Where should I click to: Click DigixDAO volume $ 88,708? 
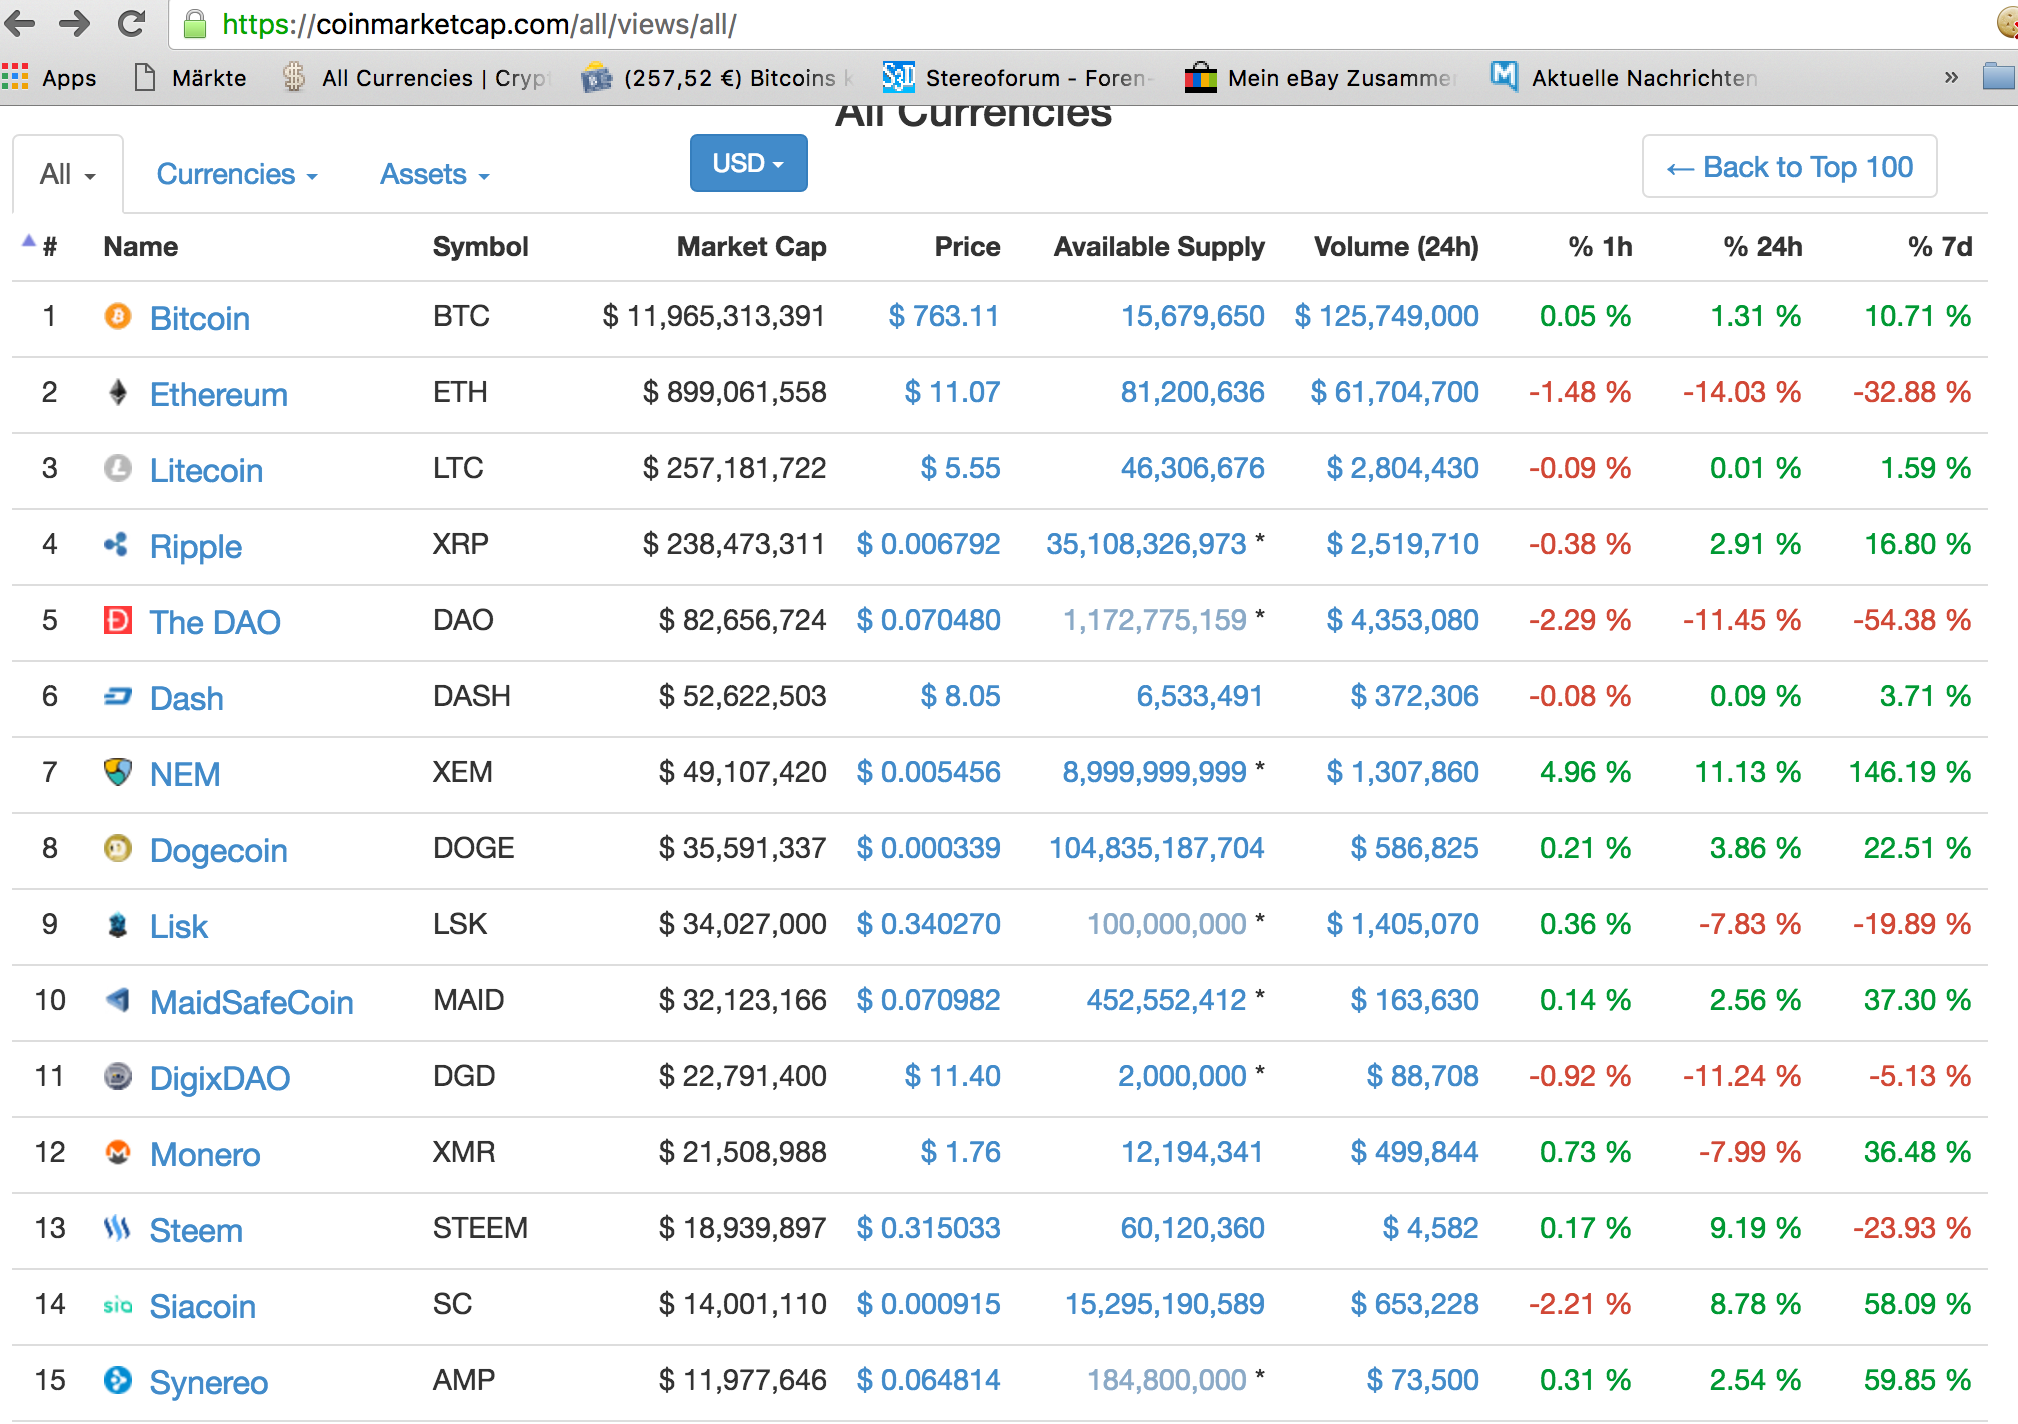pyautogui.click(x=1423, y=1076)
